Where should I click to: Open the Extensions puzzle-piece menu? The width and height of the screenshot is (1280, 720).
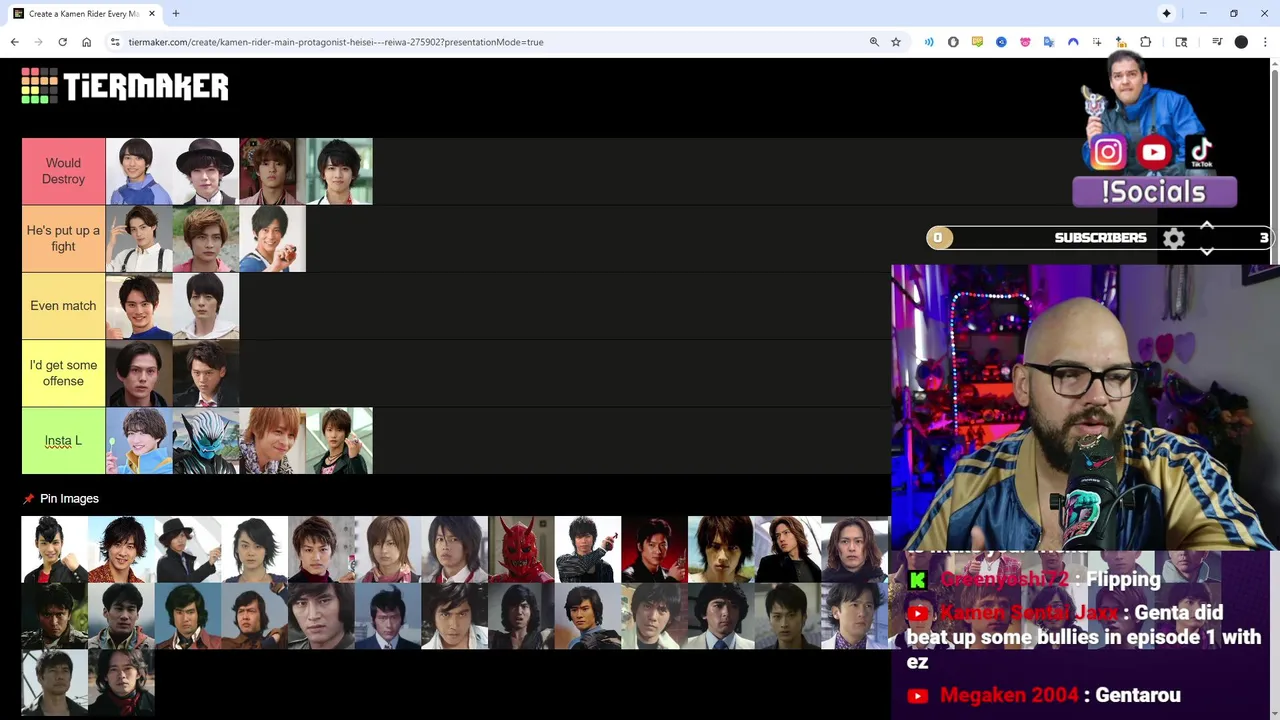(1146, 42)
